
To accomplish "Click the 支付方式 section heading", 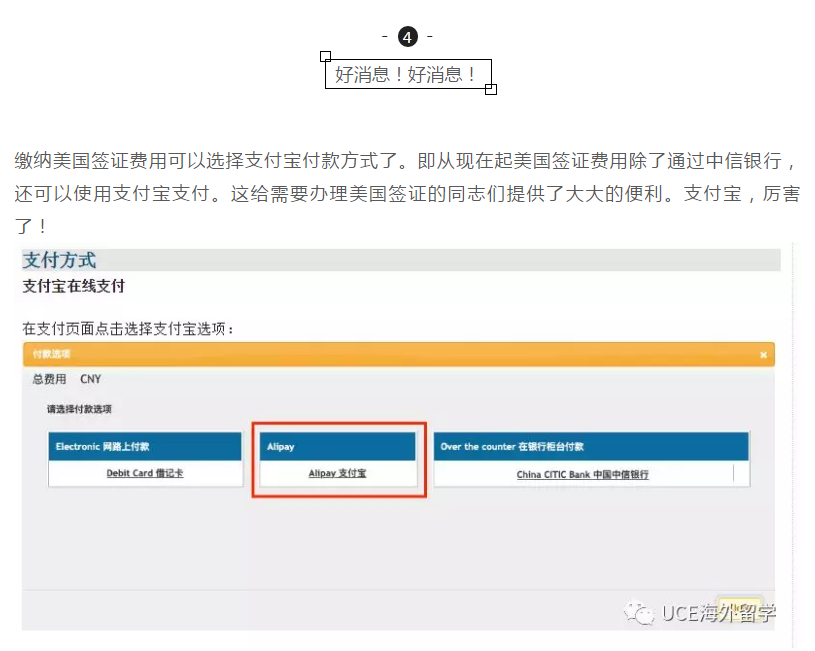I will (x=60, y=260).
